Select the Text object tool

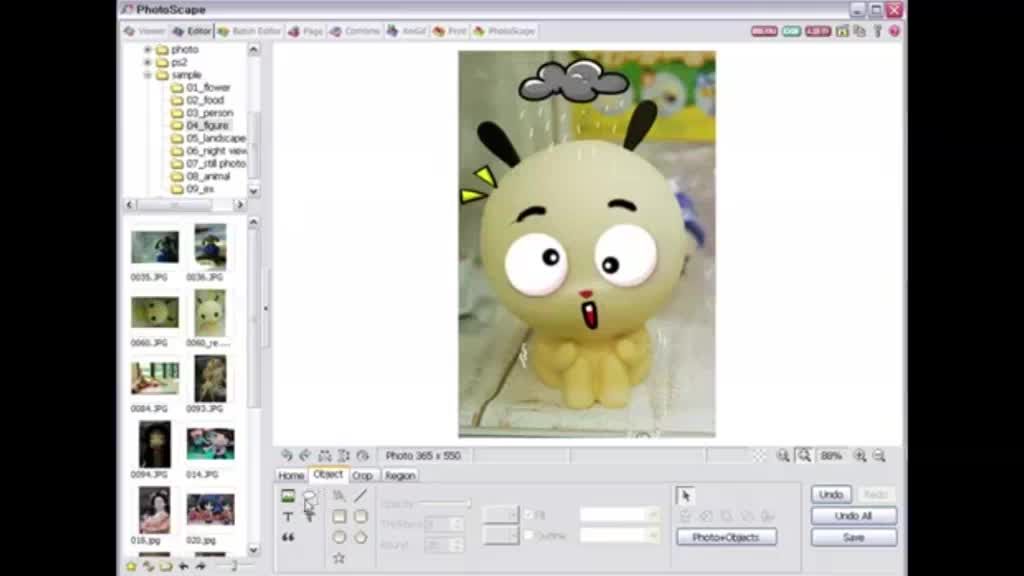[x=288, y=517]
